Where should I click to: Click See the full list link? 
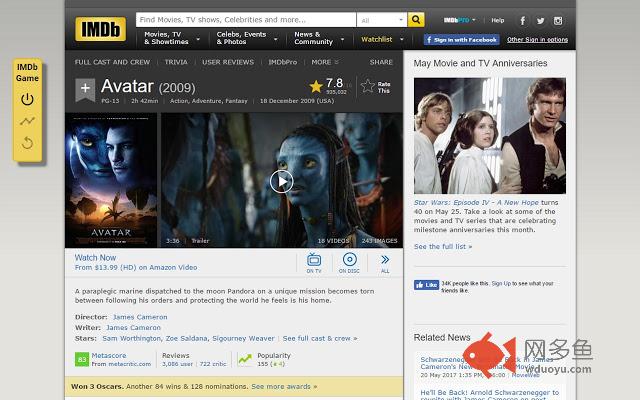[443, 247]
